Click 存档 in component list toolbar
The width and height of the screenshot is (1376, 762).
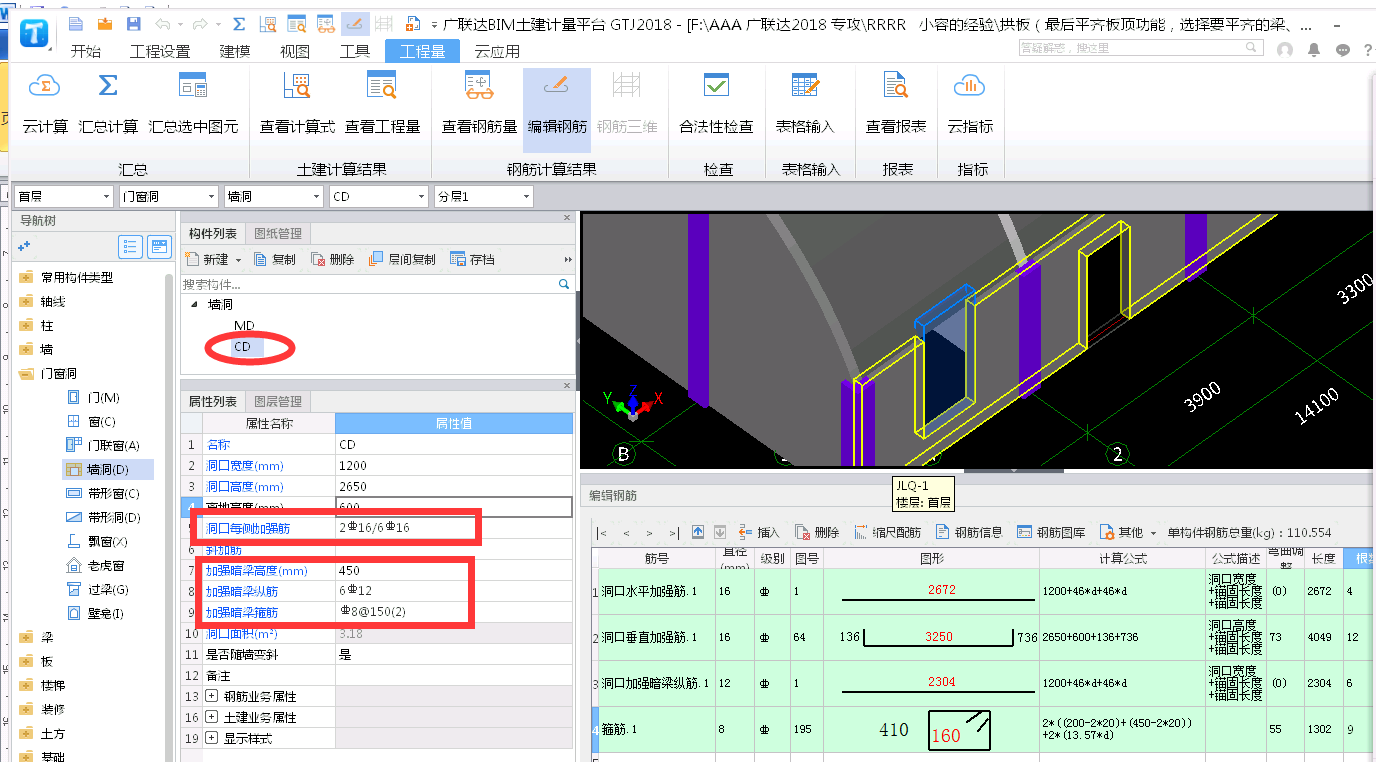tap(472, 260)
